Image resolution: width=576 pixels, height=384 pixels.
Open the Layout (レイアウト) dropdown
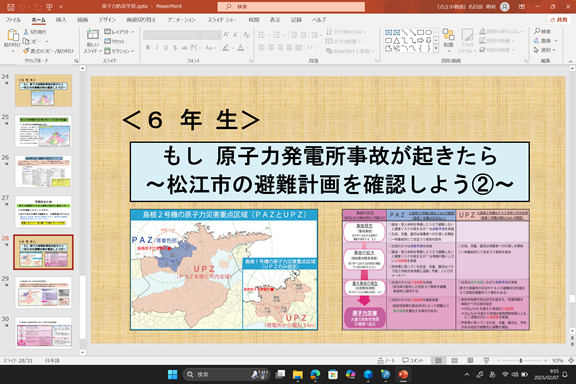pyautogui.click(x=119, y=32)
